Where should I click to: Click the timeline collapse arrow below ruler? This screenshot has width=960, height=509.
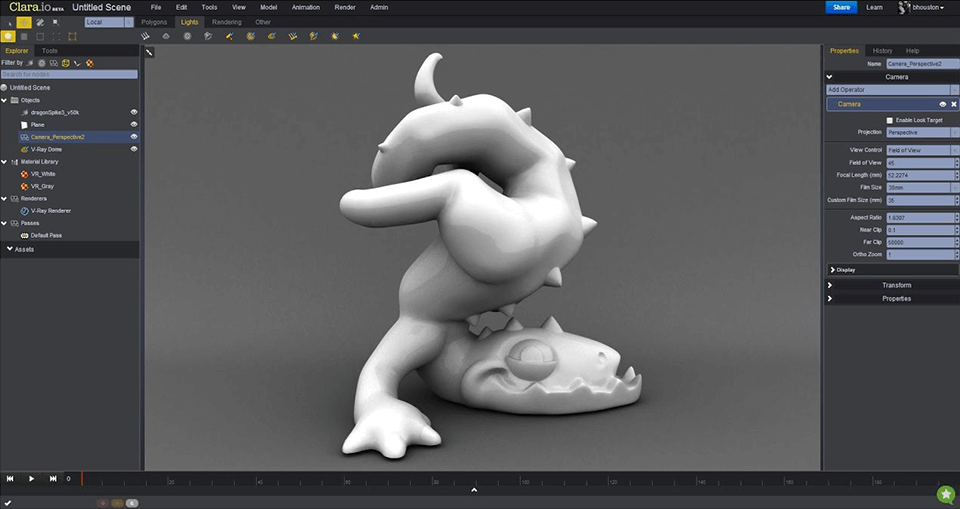pos(474,490)
